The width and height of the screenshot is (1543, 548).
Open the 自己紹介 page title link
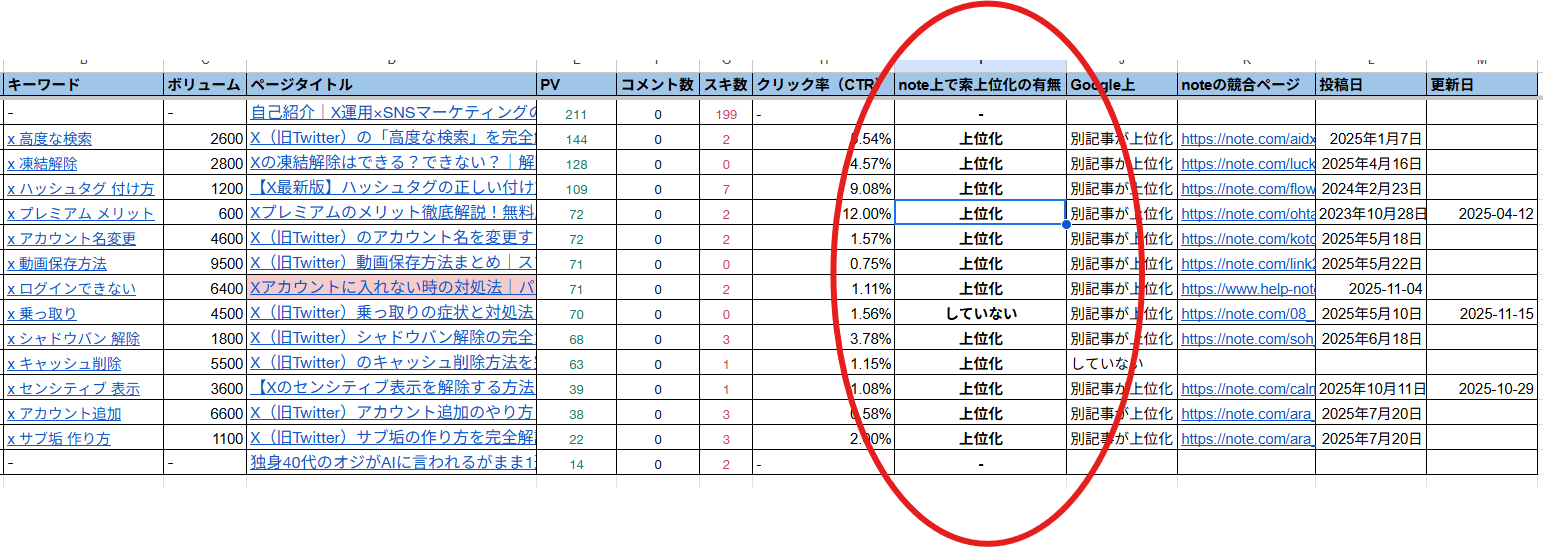[392, 113]
